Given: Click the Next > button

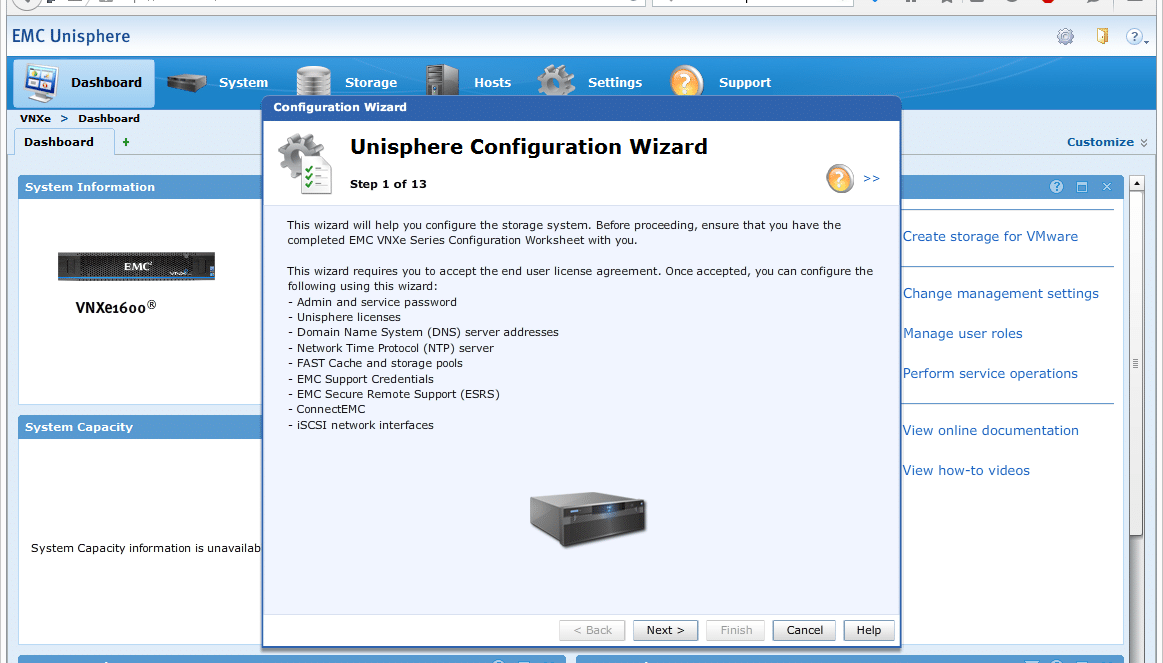Looking at the screenshot, I should pos(665,630).
